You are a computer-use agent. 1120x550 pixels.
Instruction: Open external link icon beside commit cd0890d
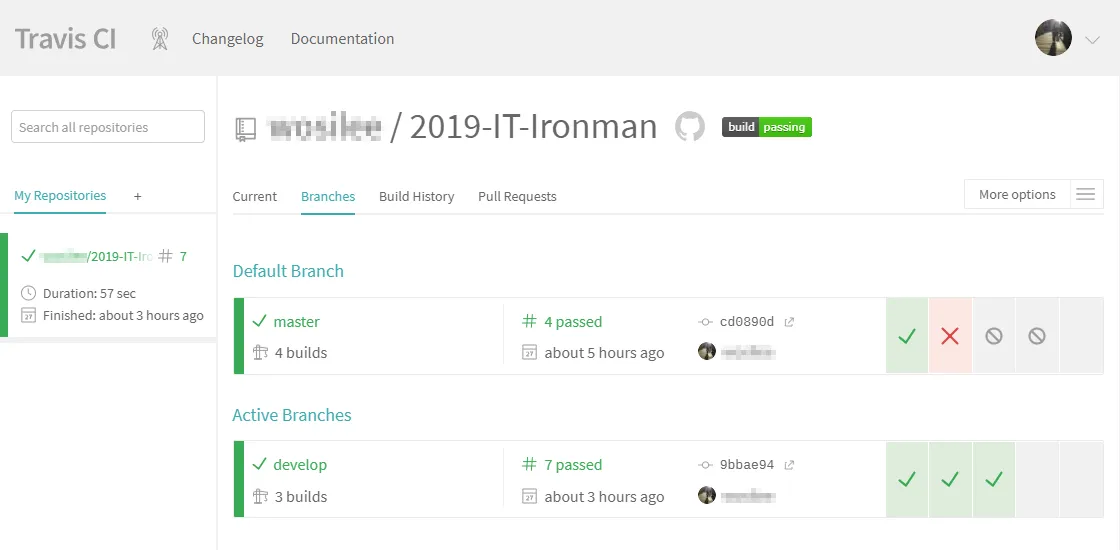point(789,322)
